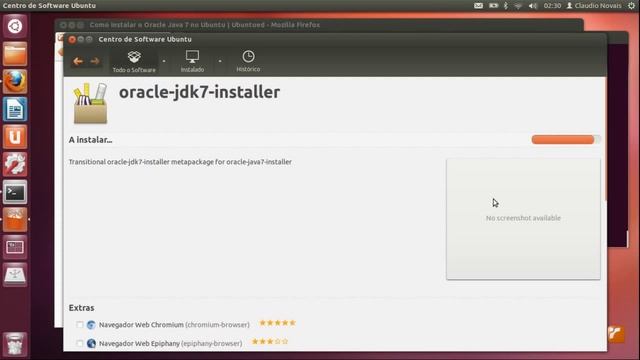Screen dimensions: 640x360
Task: Click the No screenshot available box
Action: click(x=523, y=219)
